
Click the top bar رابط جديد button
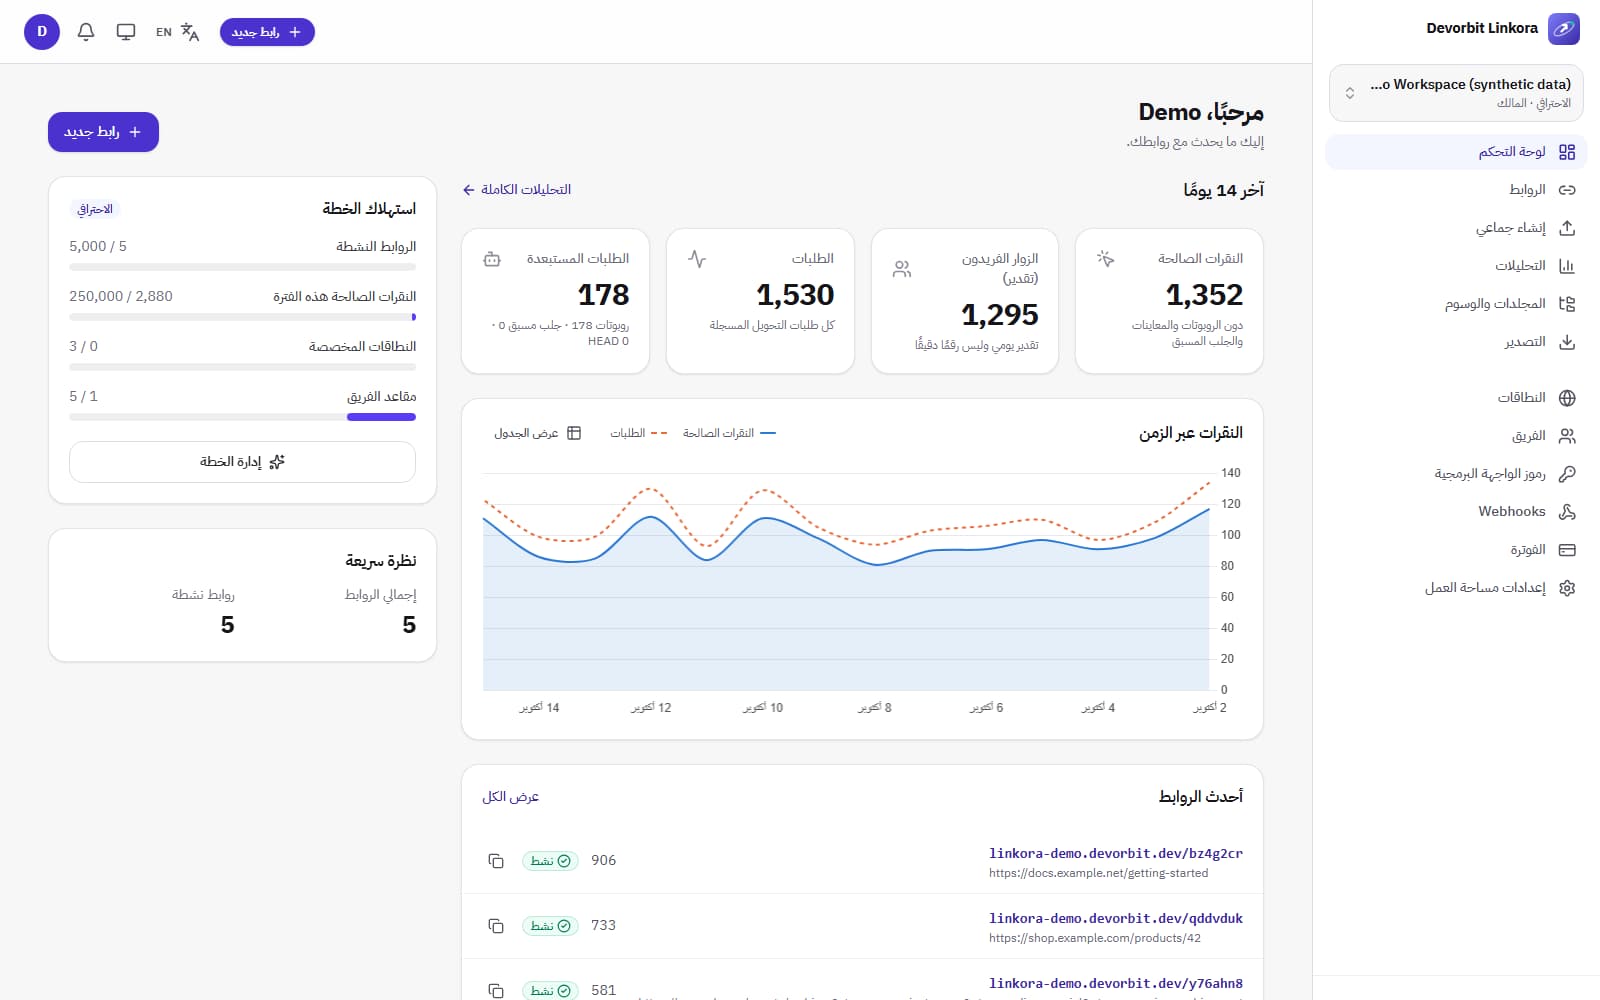pos(267,32)
